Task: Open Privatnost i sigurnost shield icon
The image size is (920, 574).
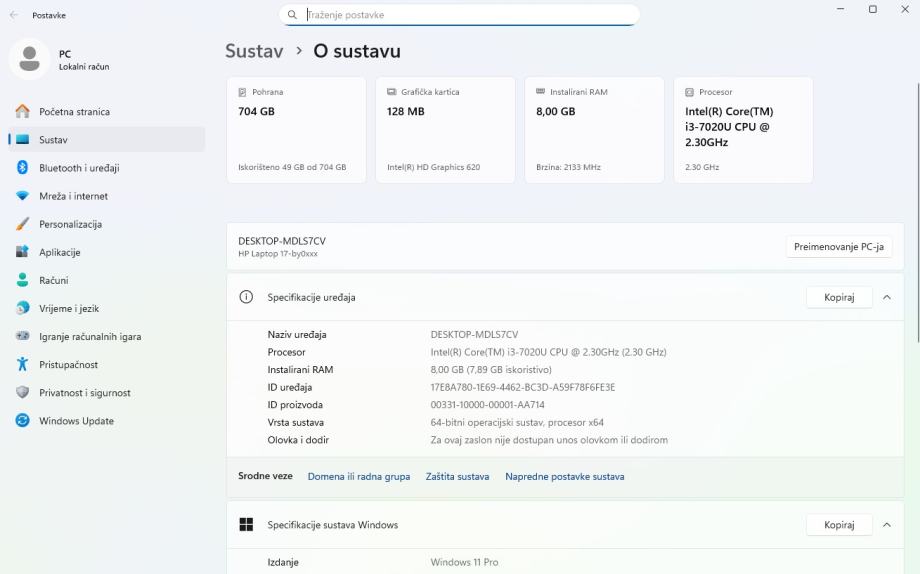Action: [x=22, y=393]
